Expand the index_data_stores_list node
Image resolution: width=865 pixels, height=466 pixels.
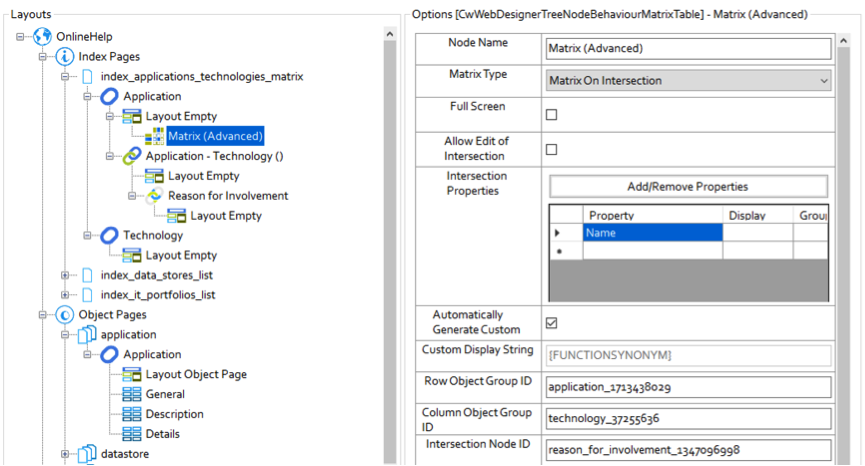coord(65,275)
